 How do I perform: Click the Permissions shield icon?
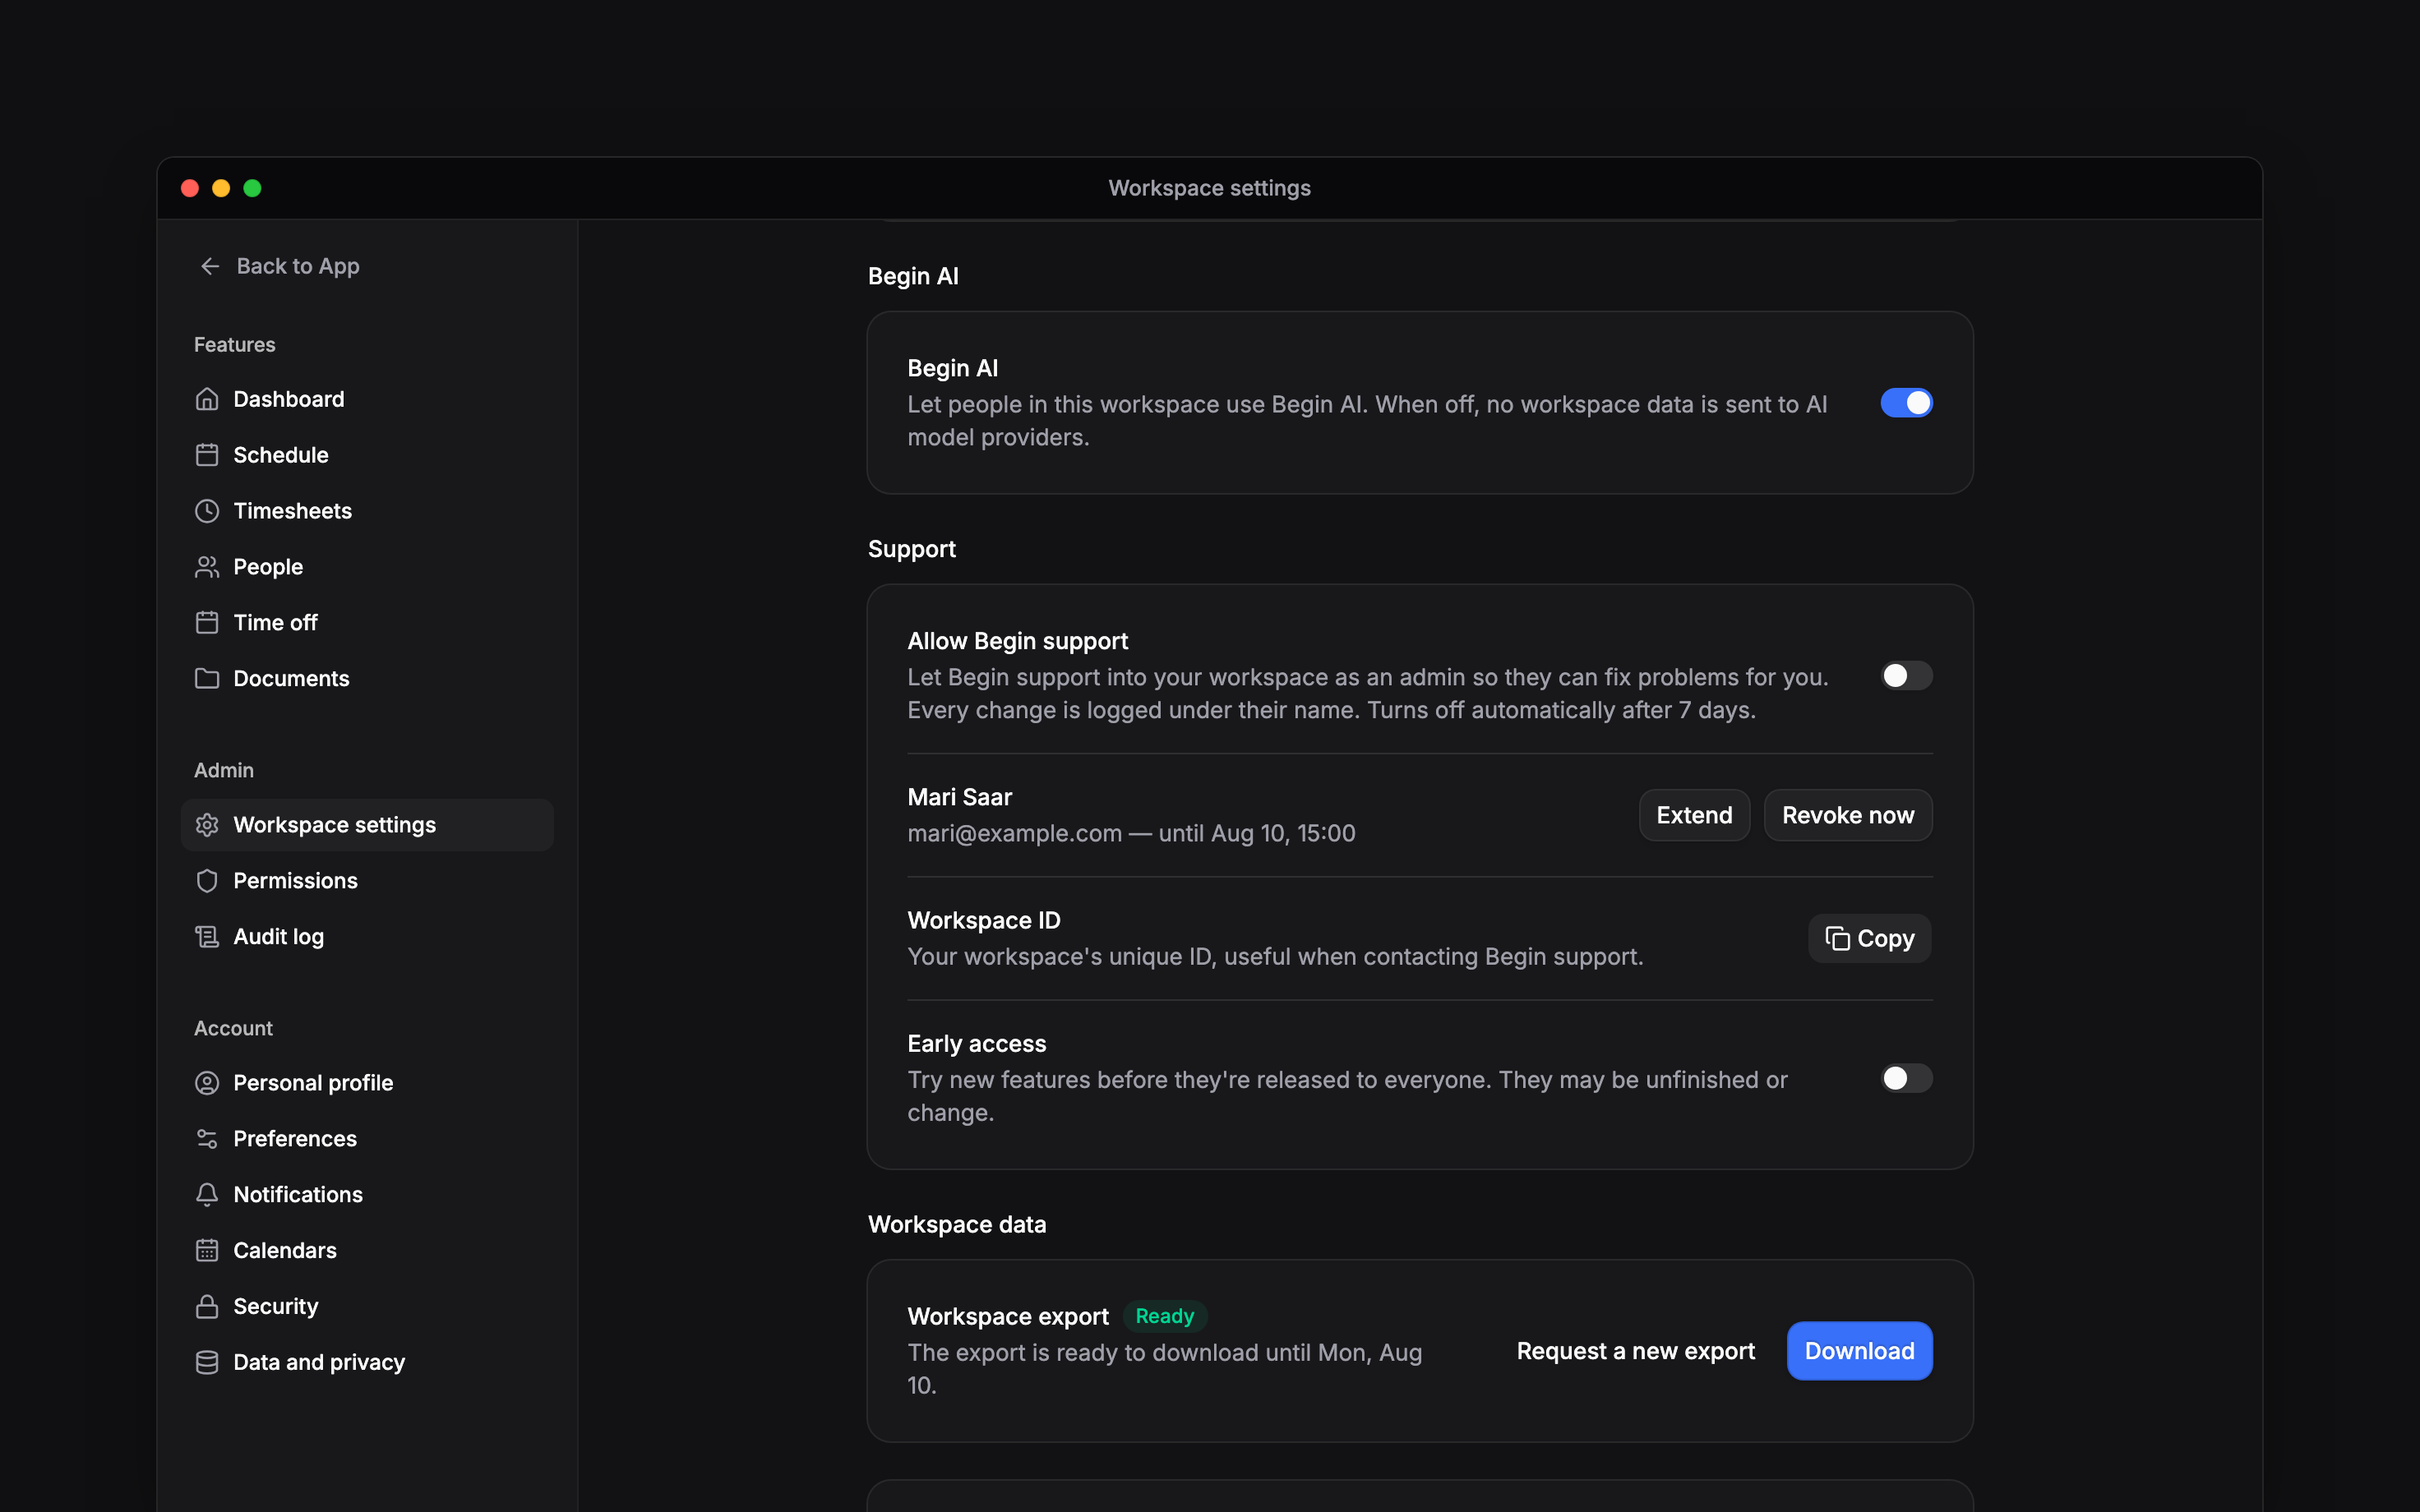coord(207,881)
